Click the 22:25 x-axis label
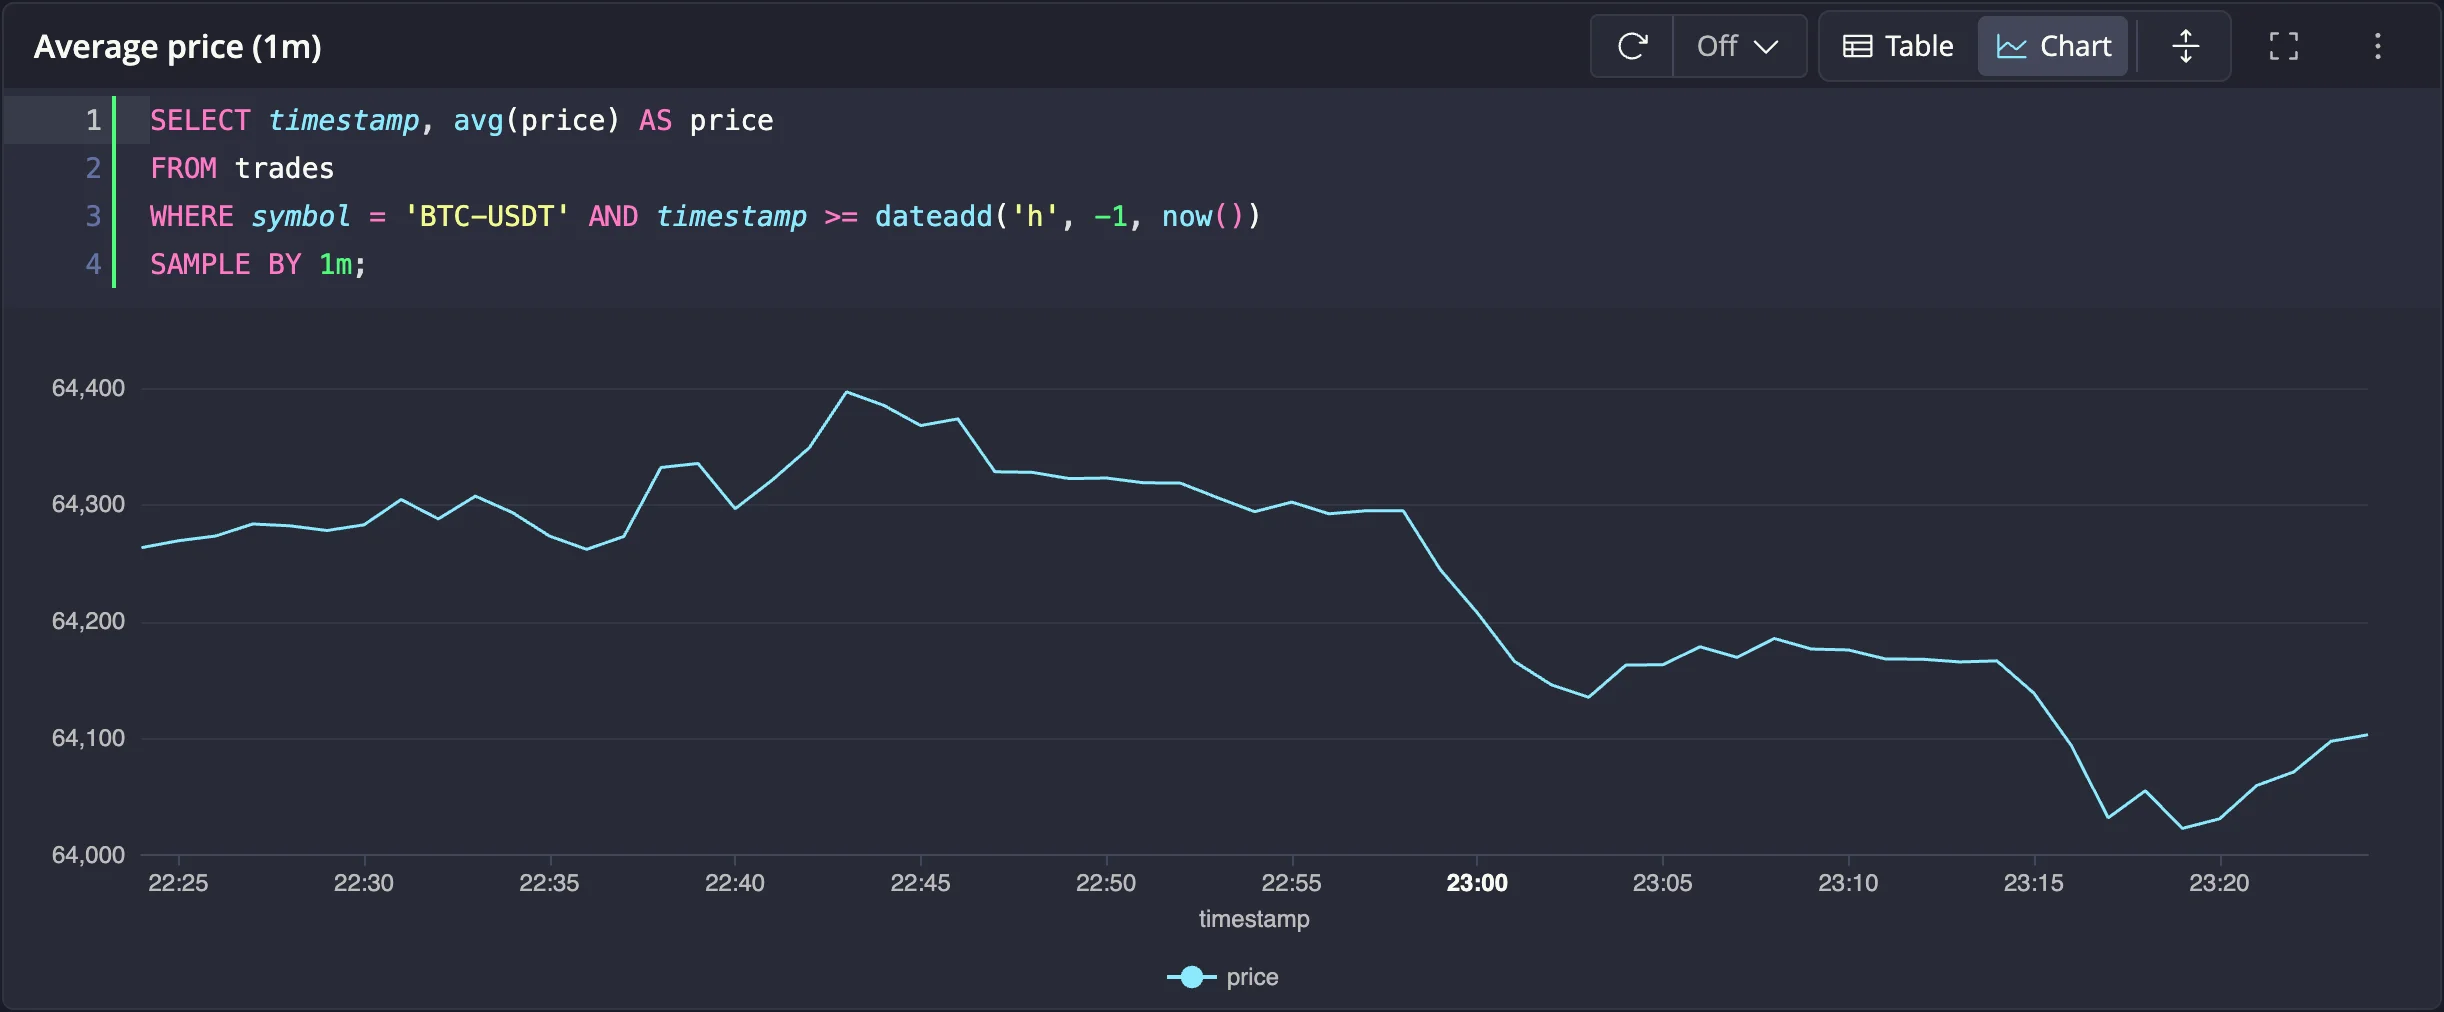This screenshot has height=1012, width=2444. 178,883
